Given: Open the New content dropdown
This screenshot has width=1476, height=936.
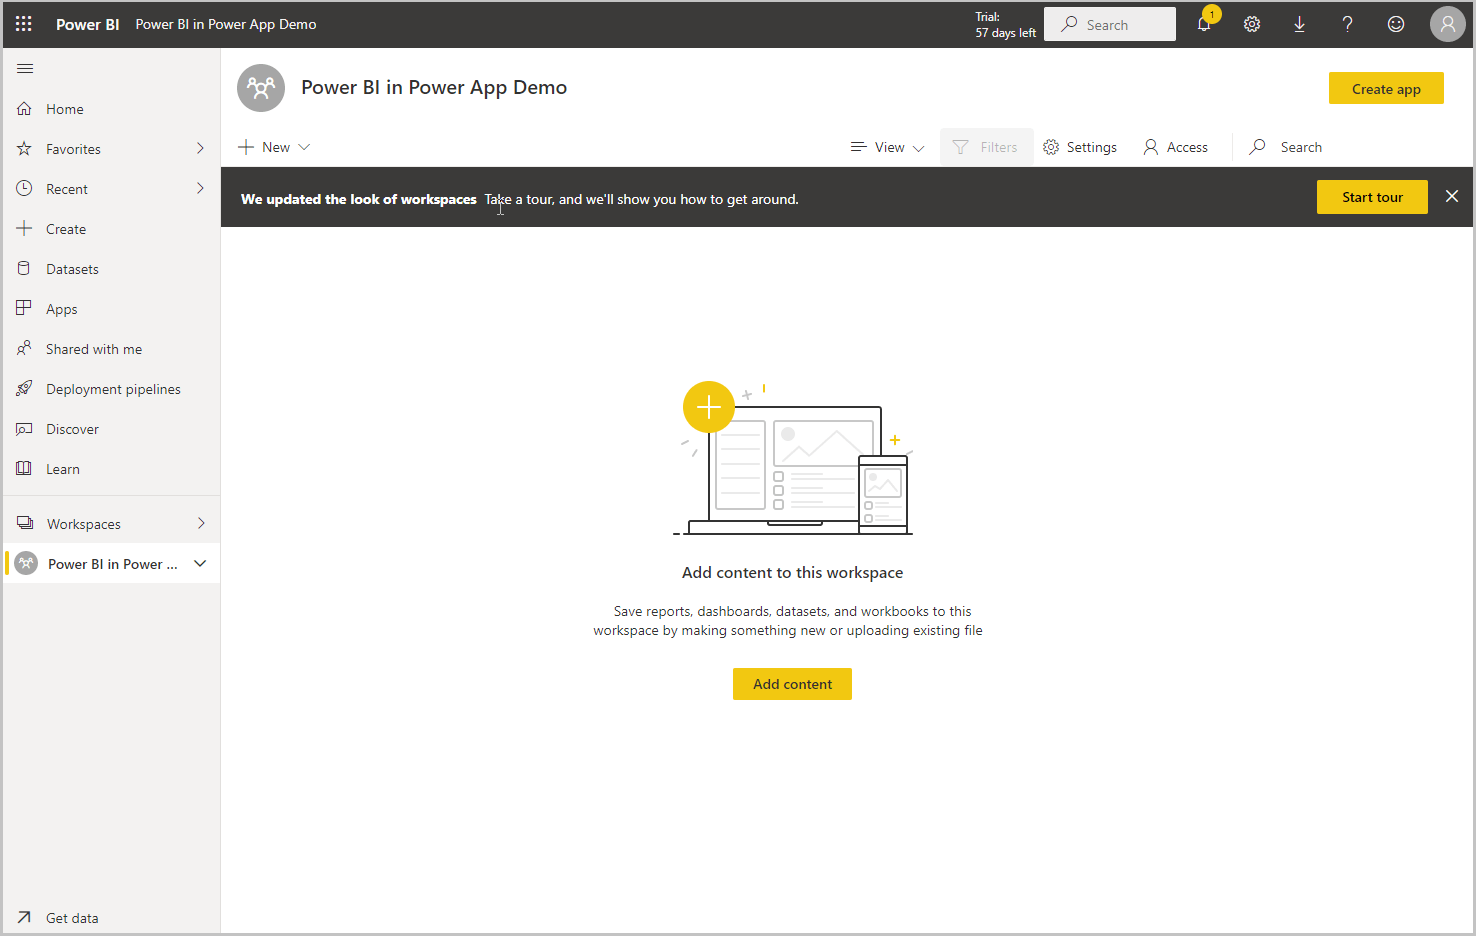Looking at the screenshot, I should (272, 147).
